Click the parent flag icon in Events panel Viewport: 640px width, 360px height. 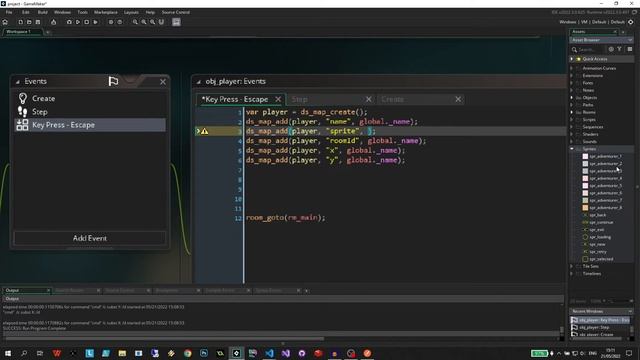[113, 81]
